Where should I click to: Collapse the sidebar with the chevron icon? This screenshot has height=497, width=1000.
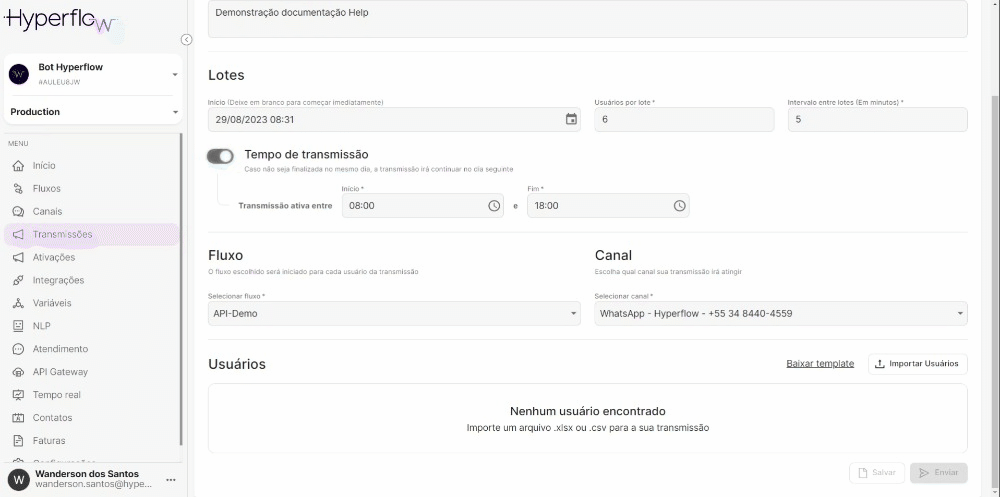186,40
